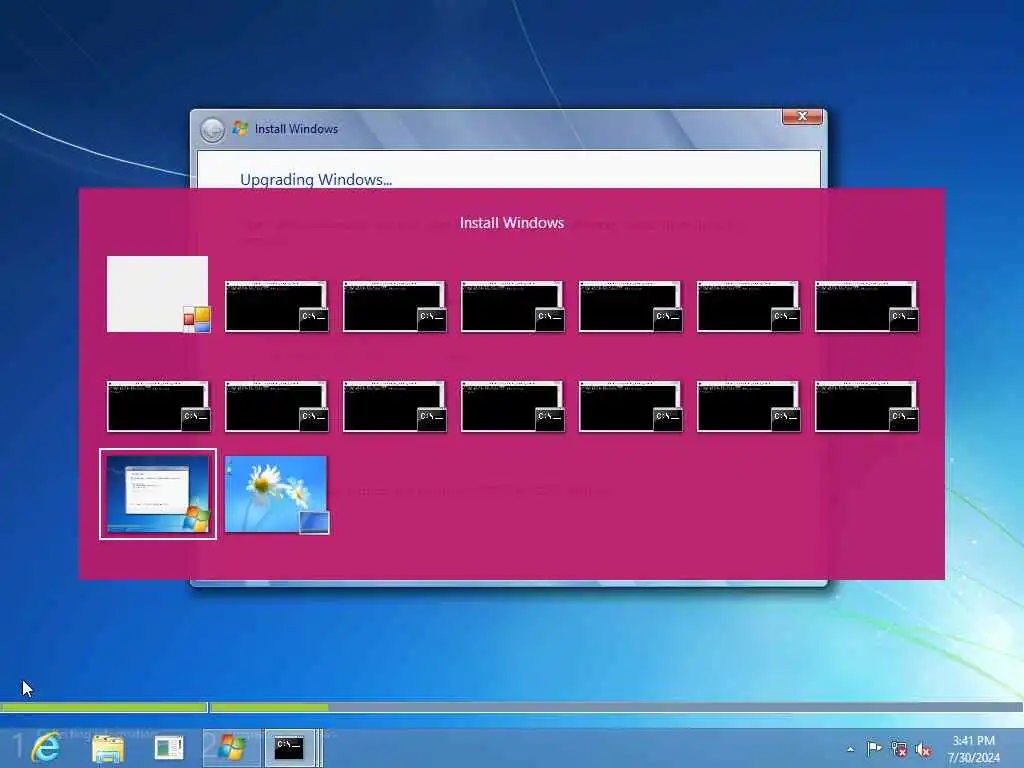
Task: Open Internet Explorer from the taskbar
Action: 46,748
